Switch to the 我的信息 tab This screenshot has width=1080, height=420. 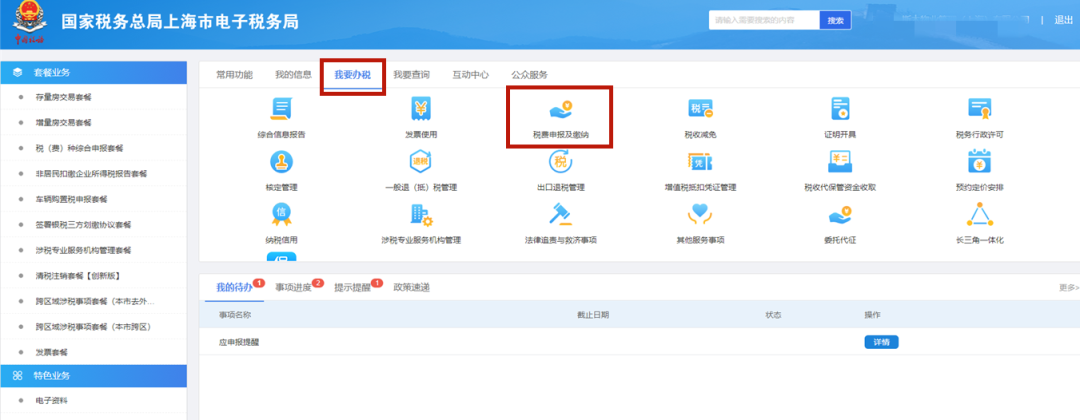click(x=293, y=74)
